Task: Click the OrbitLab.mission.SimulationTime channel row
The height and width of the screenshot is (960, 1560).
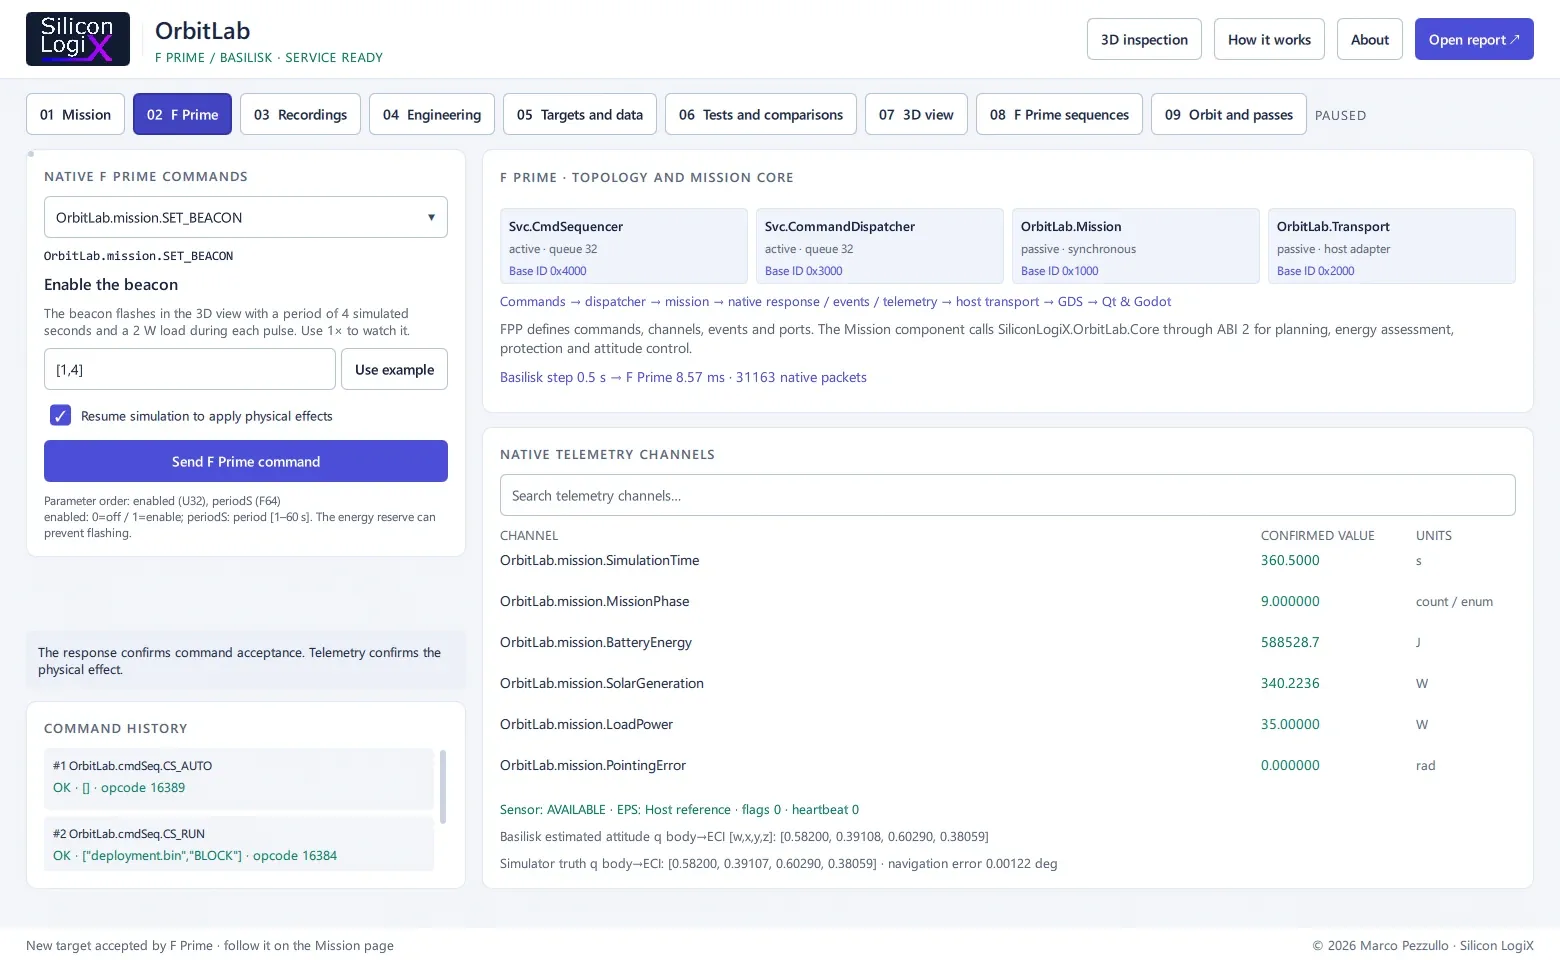Action: point(1008,560)
